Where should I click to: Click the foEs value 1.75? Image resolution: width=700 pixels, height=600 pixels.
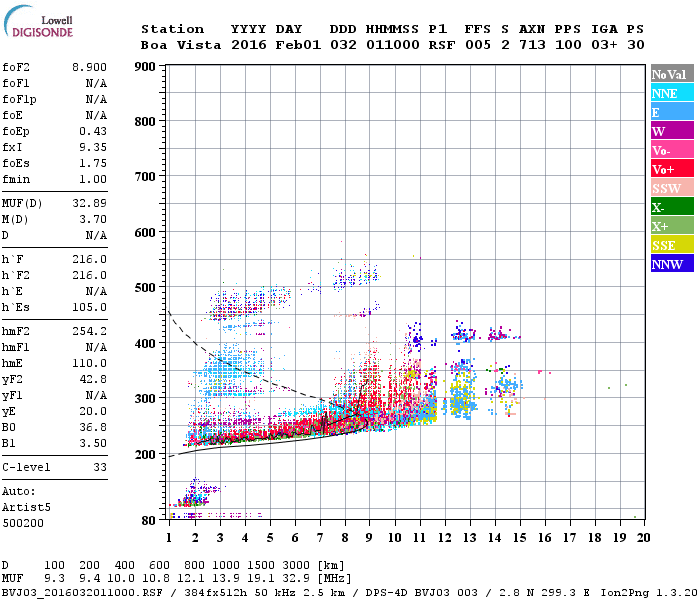tap(93, 163)
